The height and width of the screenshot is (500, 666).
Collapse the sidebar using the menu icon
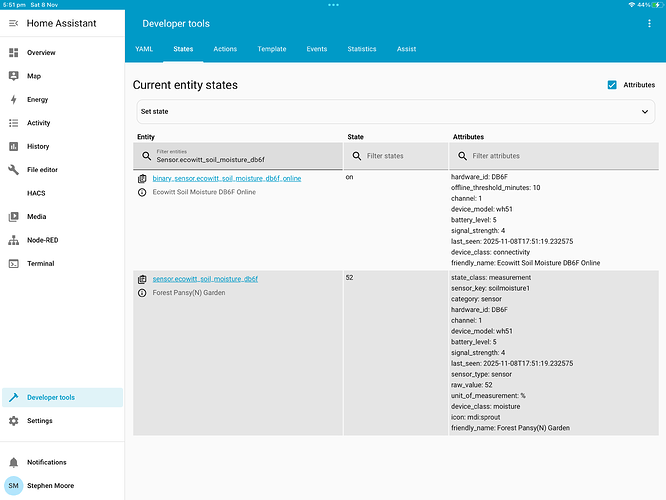click(x=14, y=23)
